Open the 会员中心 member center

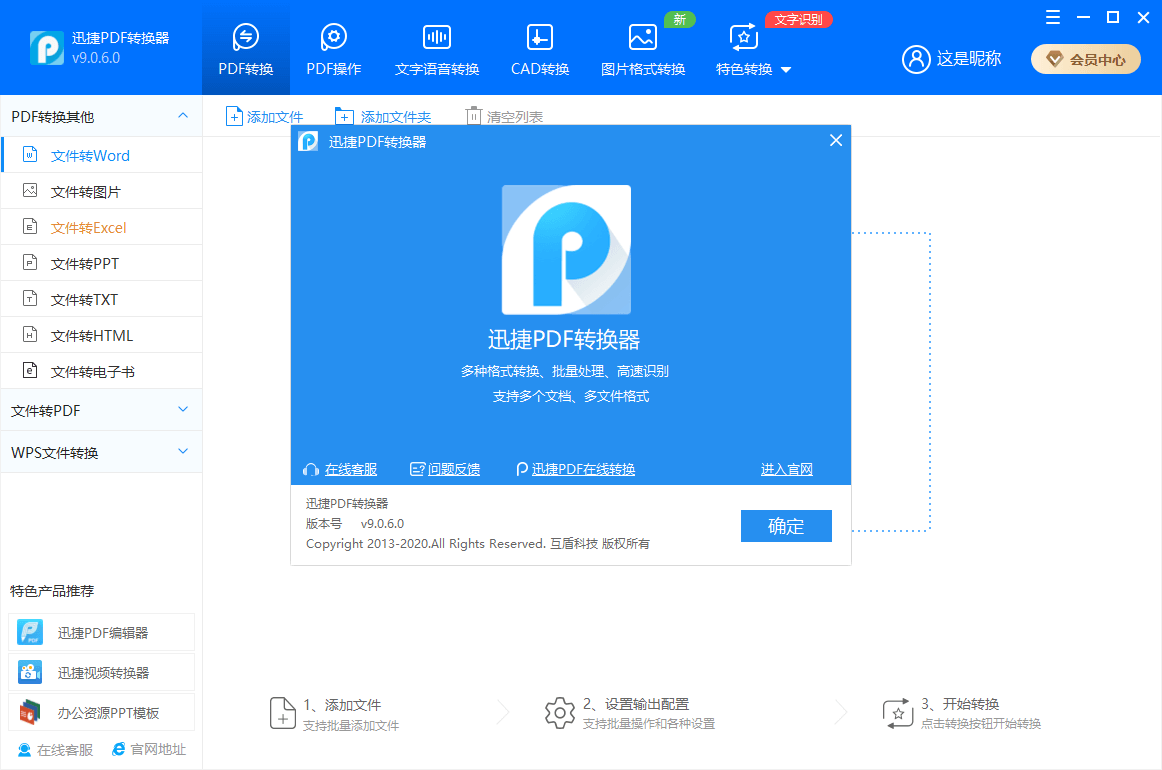[x=1086, y=59]
